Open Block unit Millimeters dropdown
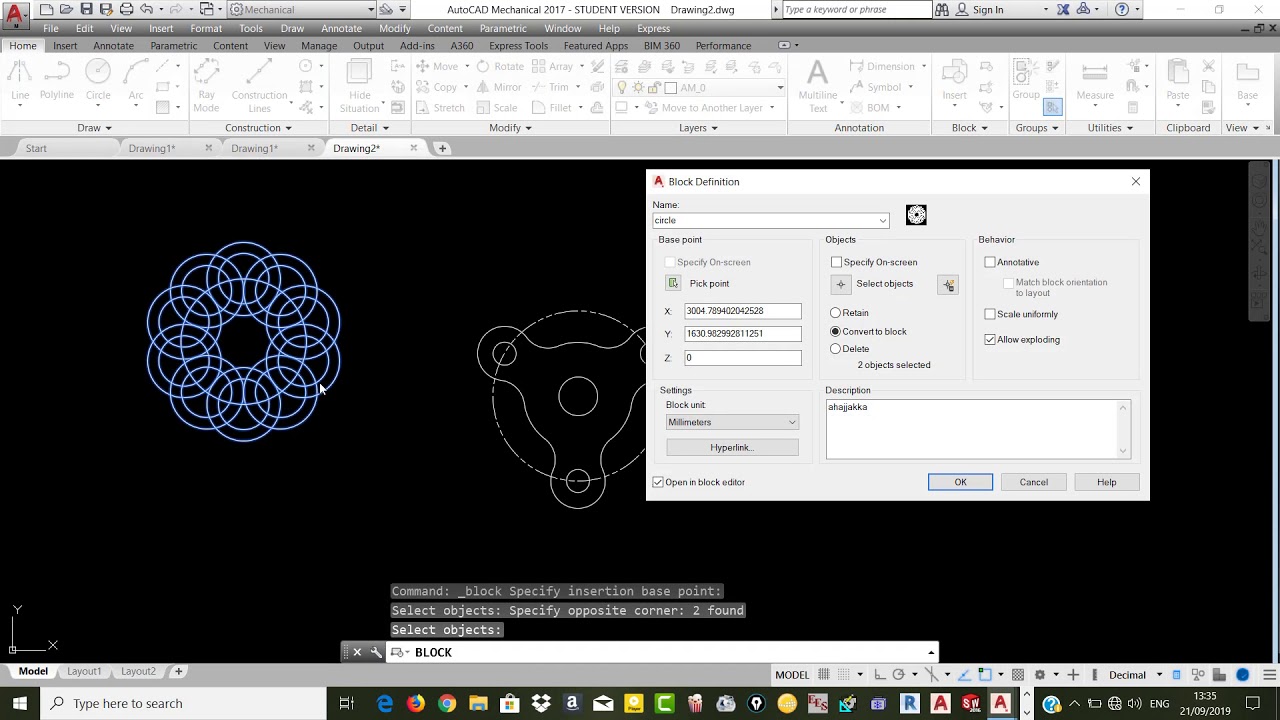The image size is (1280, 720). tap(732, 422)
